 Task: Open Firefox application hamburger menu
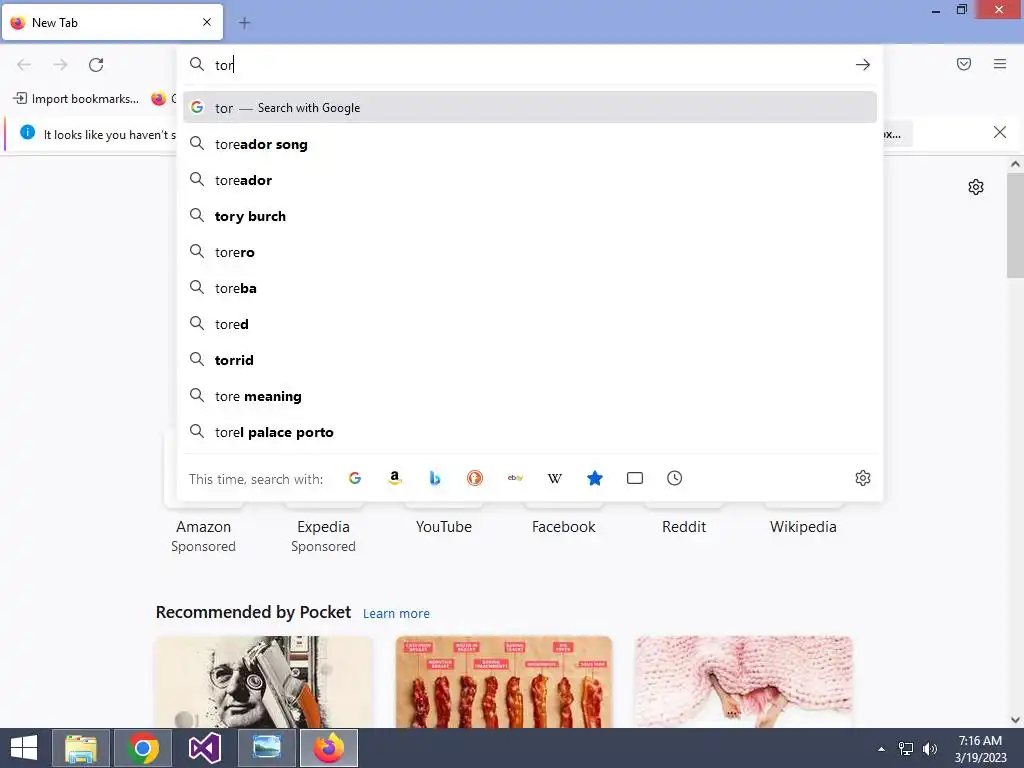click(x=1000, y=64)
